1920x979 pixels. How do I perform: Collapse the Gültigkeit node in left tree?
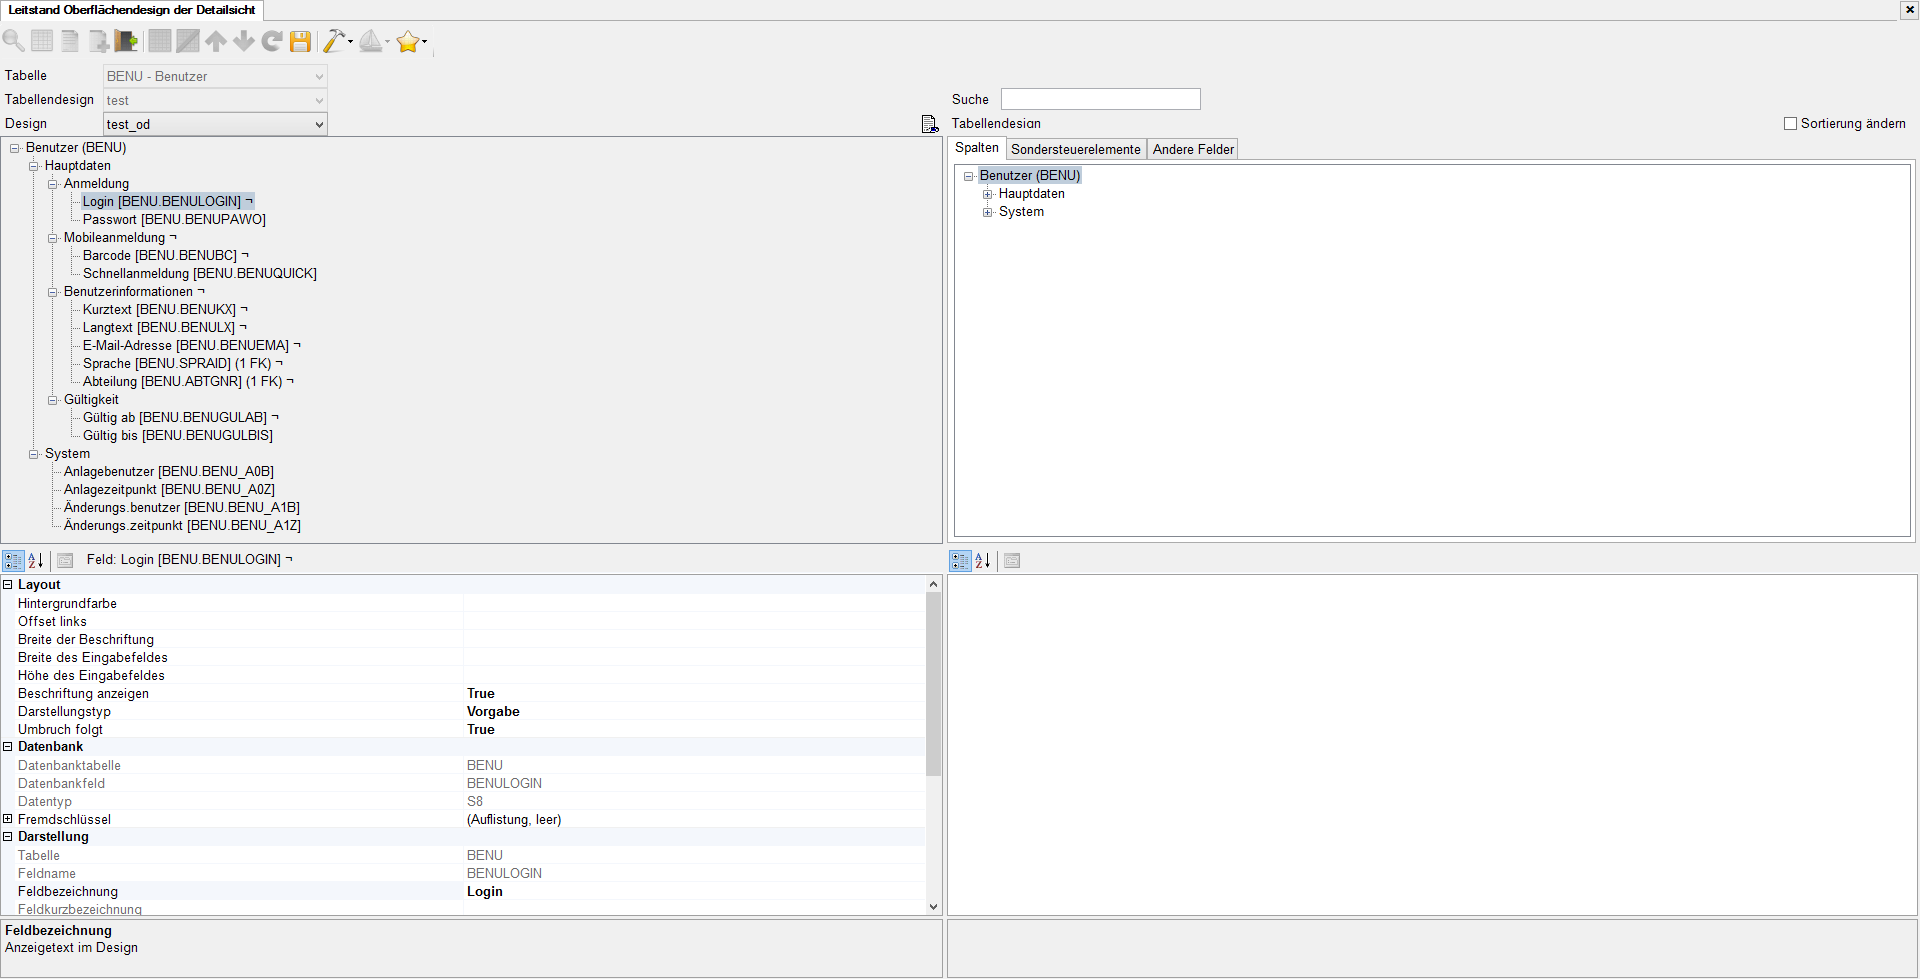coord(53,400)
